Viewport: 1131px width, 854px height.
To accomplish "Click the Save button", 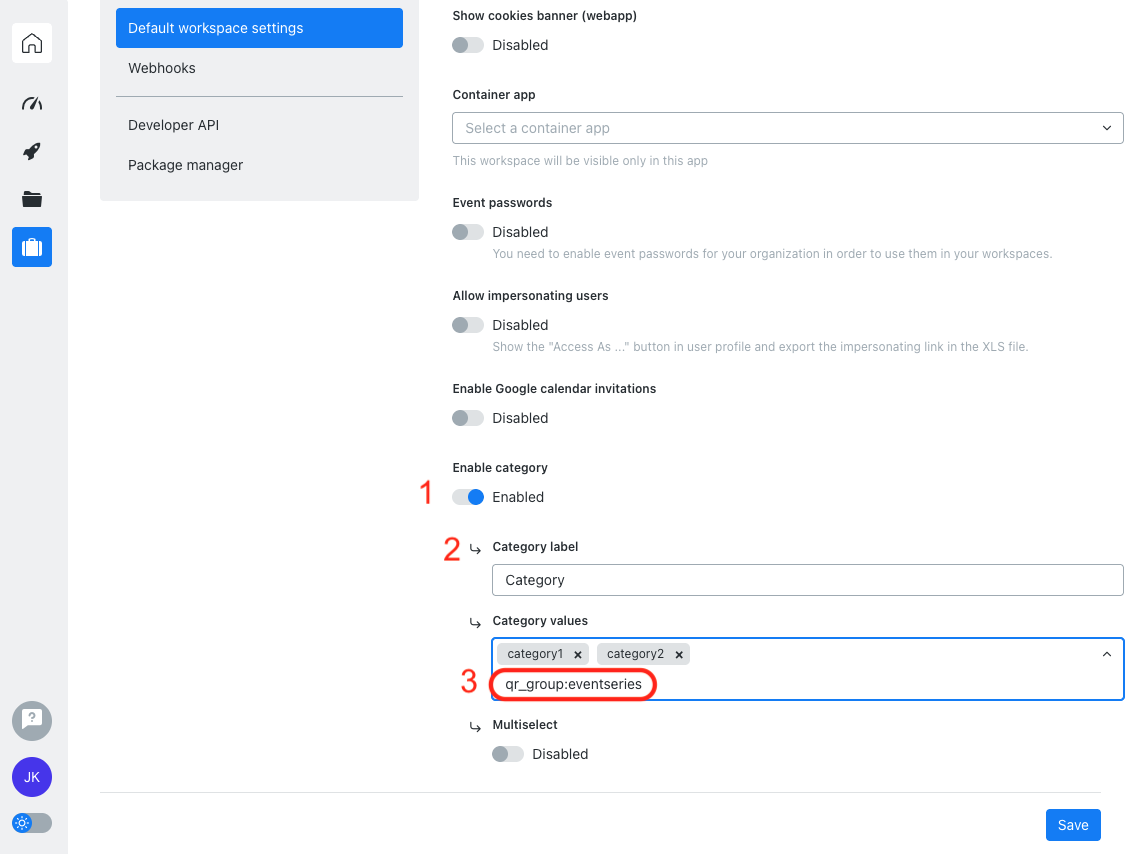I will [1073, 825].
